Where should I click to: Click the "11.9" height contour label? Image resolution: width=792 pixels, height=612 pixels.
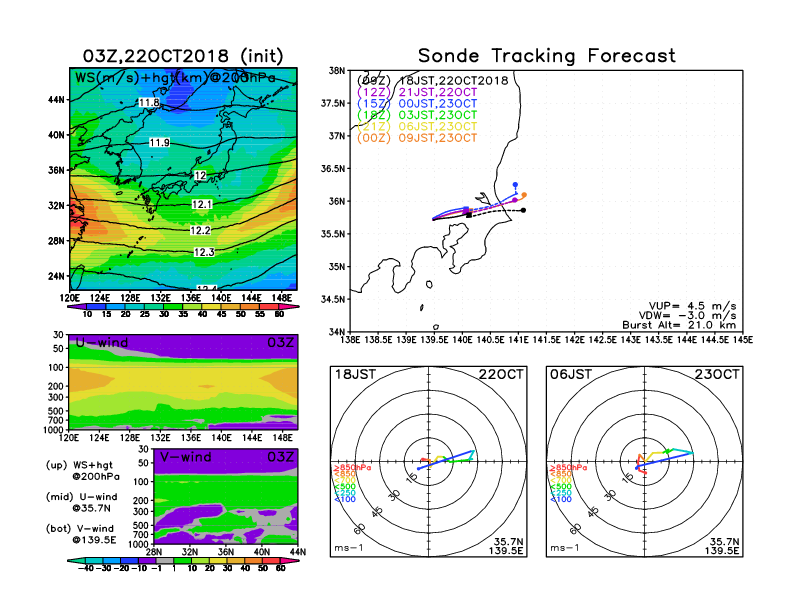[160, 143]
